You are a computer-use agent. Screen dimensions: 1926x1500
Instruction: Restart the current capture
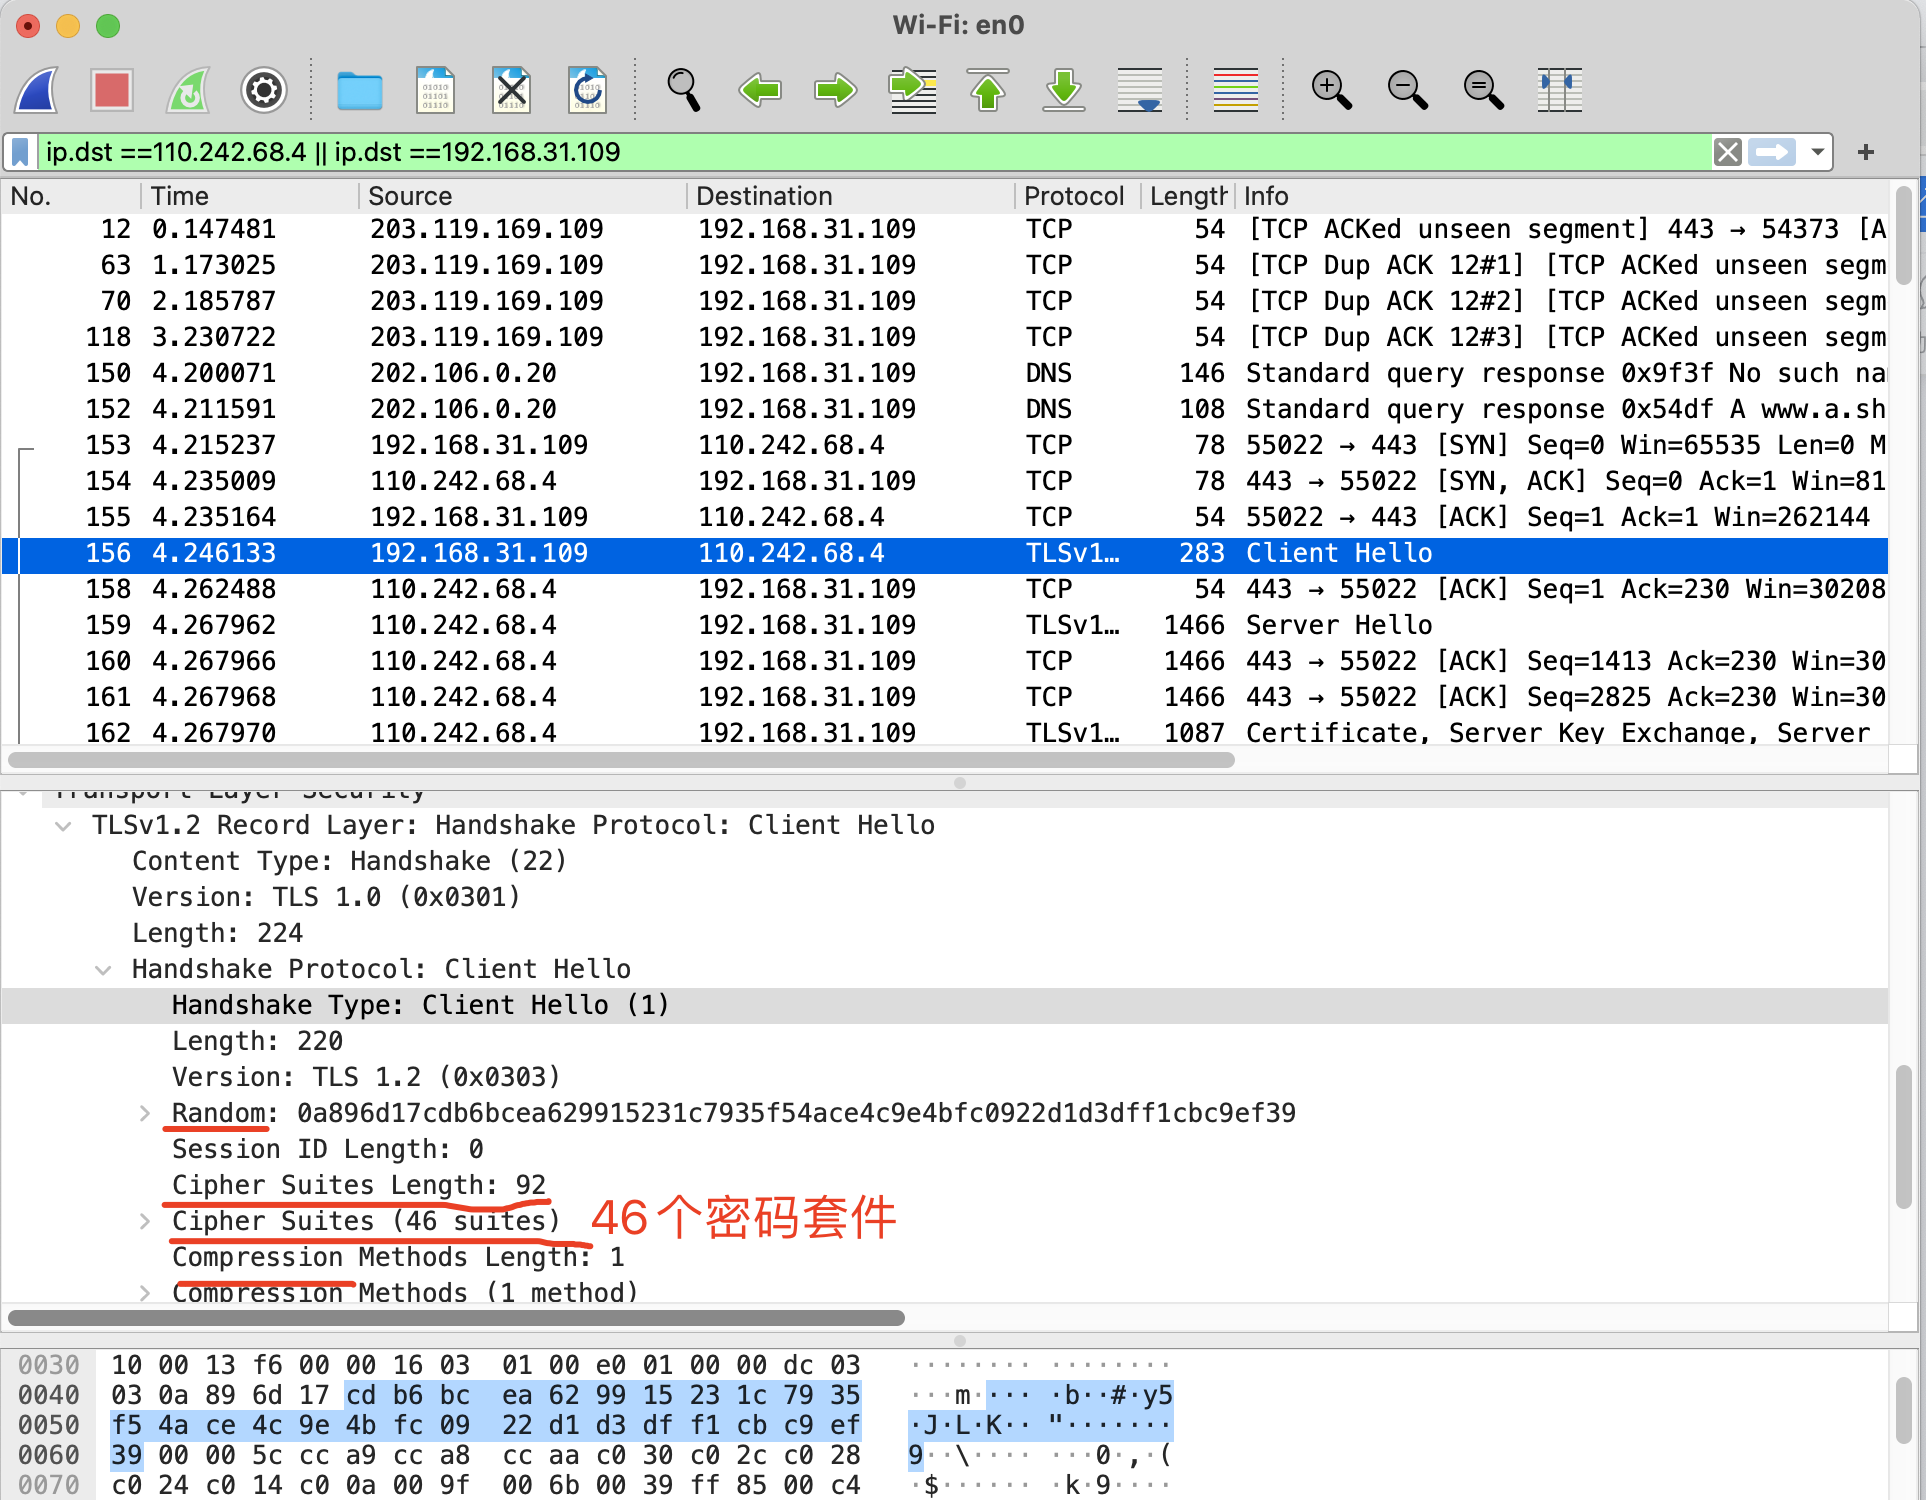click(187, 90)
